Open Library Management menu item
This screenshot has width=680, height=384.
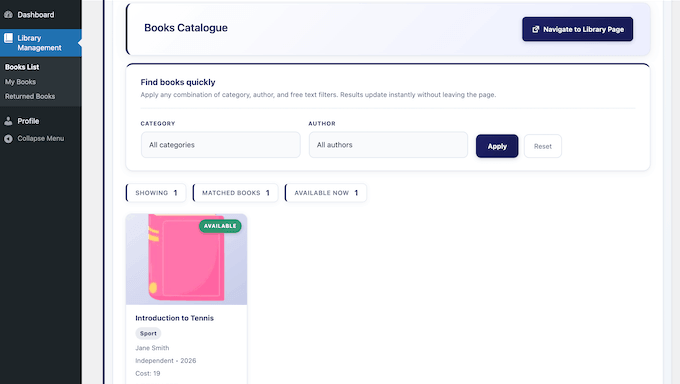[x=41, y=43]
